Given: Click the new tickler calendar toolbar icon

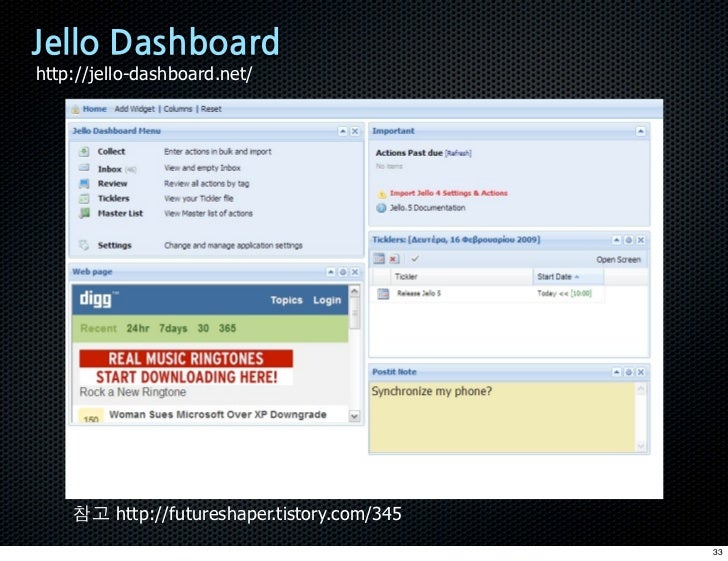Looking at the screenshot, I should click(379, 259).
